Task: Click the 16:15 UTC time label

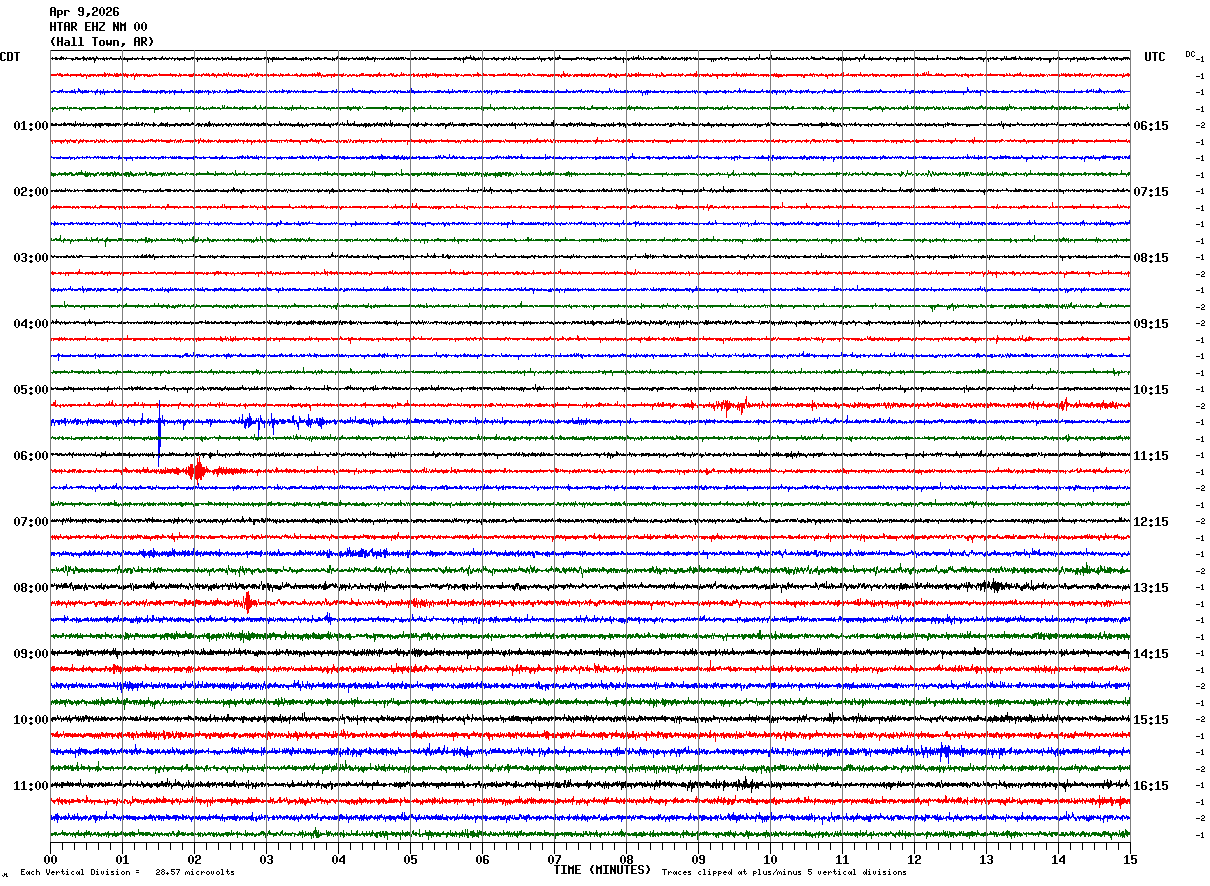Action: pos(1151,786)
